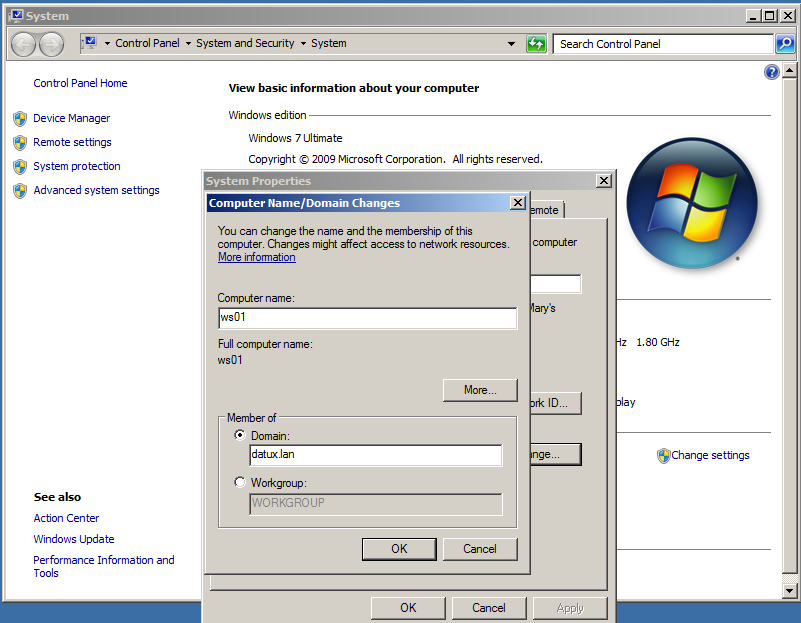Open the address bar history dropdown

511,44
